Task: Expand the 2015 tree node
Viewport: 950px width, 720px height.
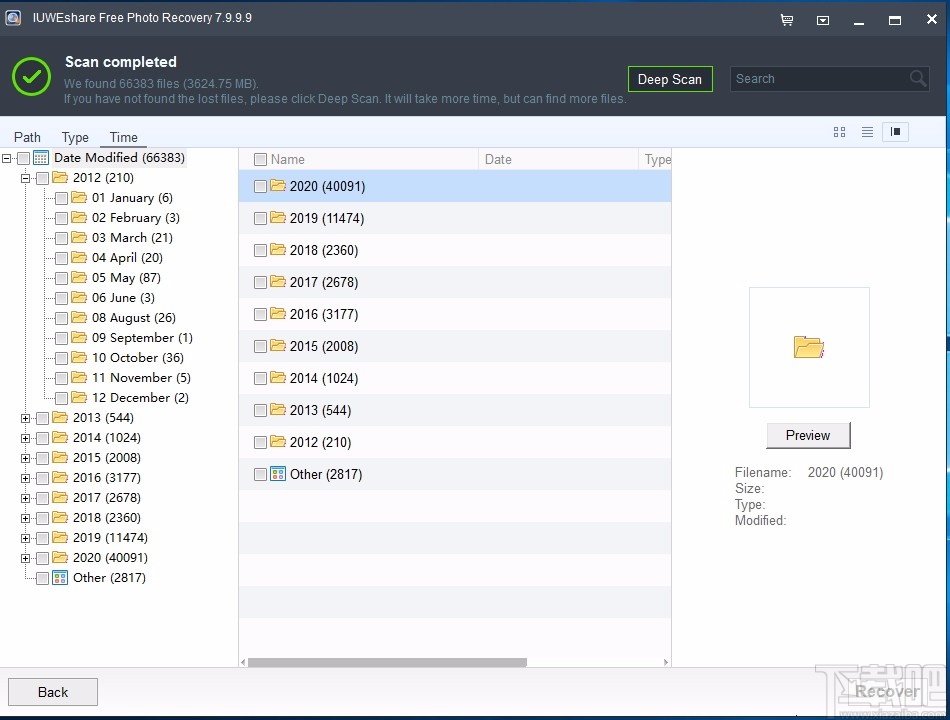Action: [25, 458]
